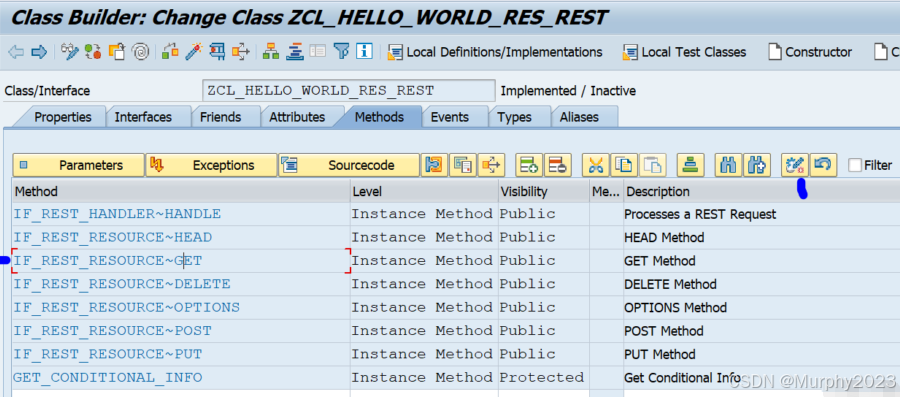The width and height of the screenshot is (900, 397).
Task: Click the Other Object icon
Action: pyautogui.click(x=117, y=52)
